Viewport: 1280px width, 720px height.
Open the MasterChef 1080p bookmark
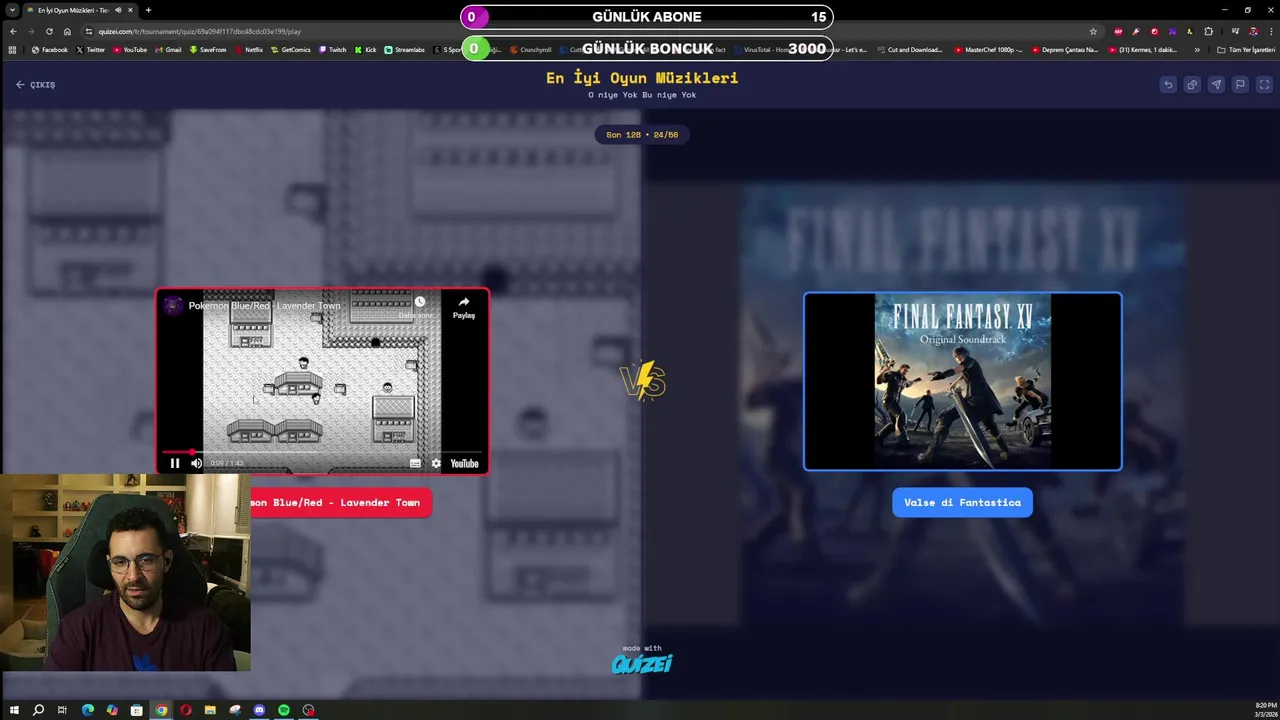(988, 50)
